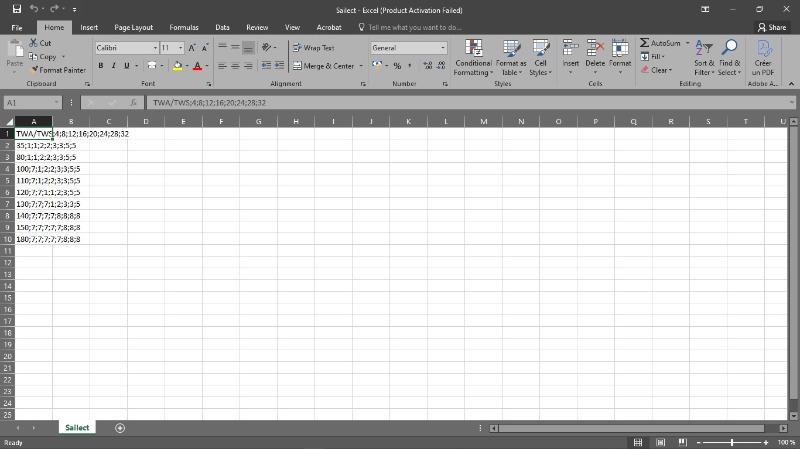Image resolution: width=800 pixels, height=449 pixels.
Task: Apply the comma style
Action: click(x=409, y=66)
